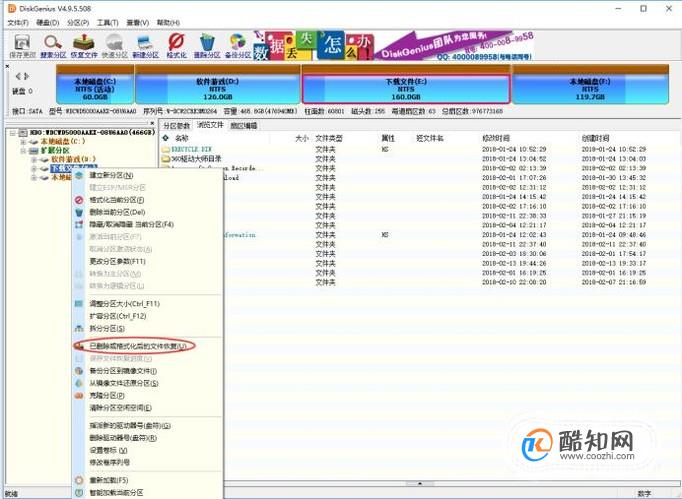
Task: Click the 隐藏/取消隐藏 当前分区 menu icon
Action: tap(79, 224)
